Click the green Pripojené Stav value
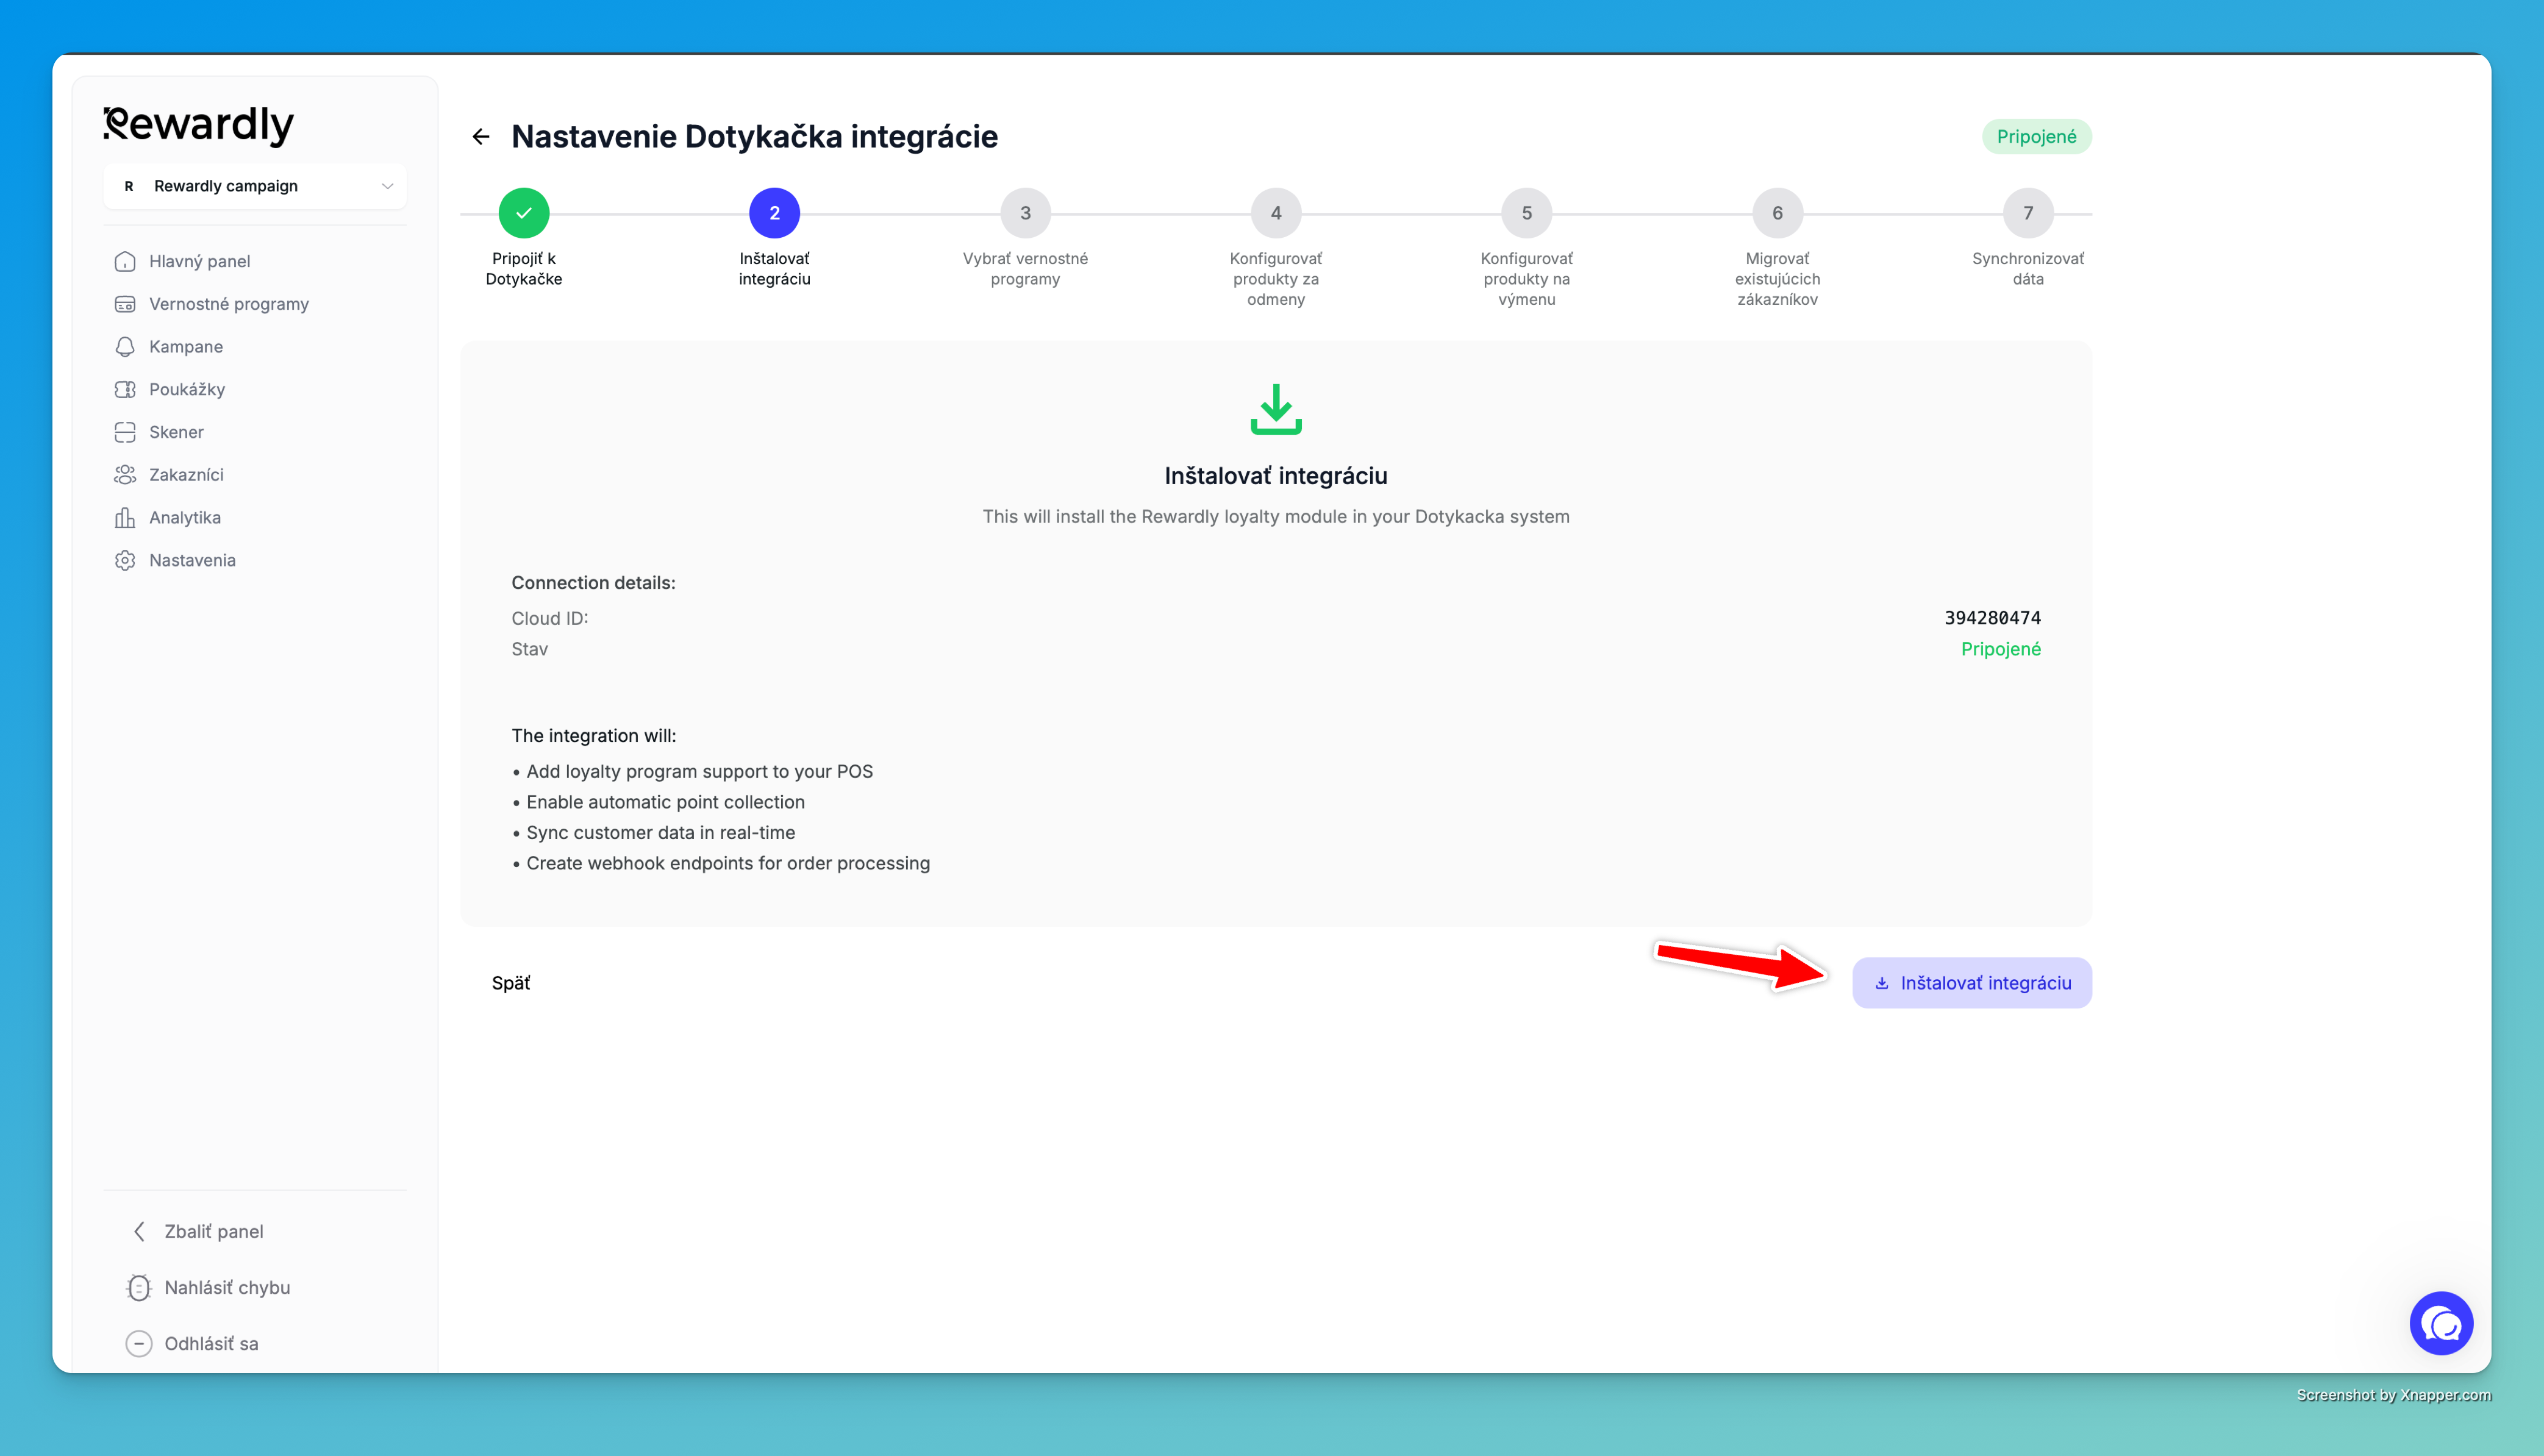The height and width of the screenshot is (1456, 2544). [x=2000, y=649]
